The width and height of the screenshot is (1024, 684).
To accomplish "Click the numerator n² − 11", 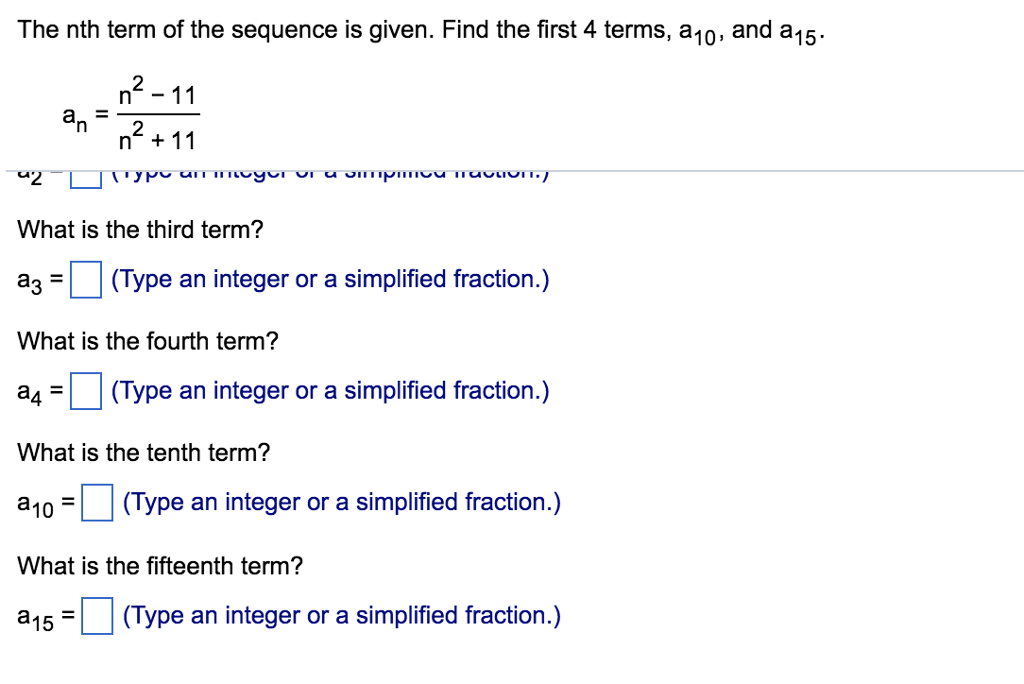I will (x=157, y=92).
